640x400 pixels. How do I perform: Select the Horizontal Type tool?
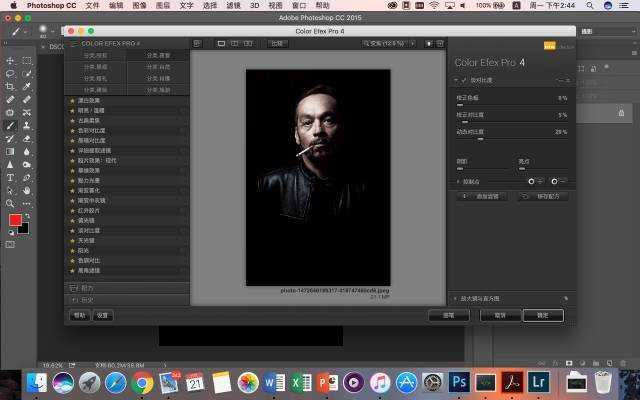tap(10, 178)
